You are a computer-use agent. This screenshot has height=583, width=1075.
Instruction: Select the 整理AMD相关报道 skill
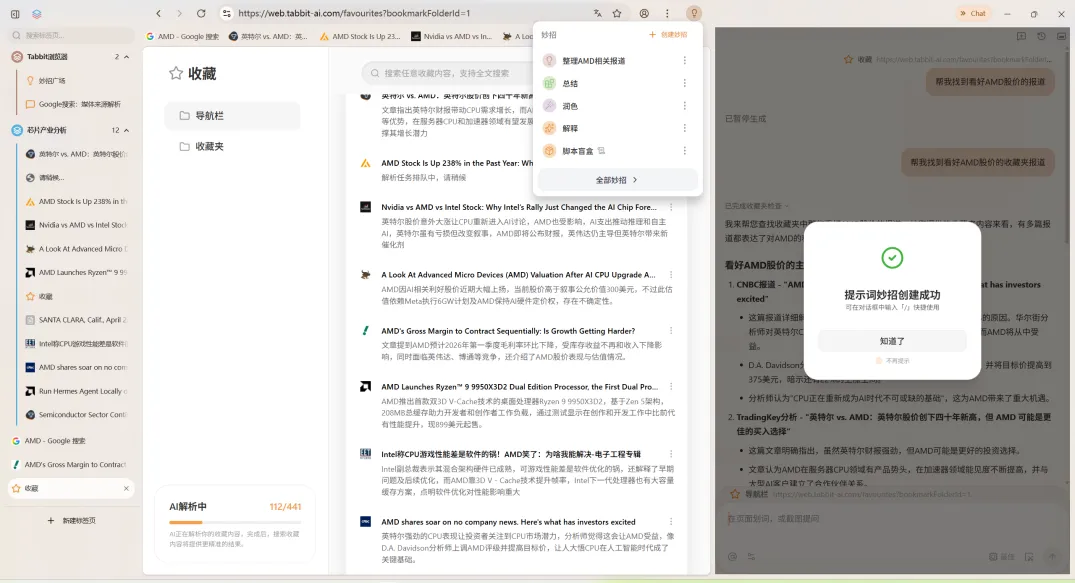click(x=594, y=61)
